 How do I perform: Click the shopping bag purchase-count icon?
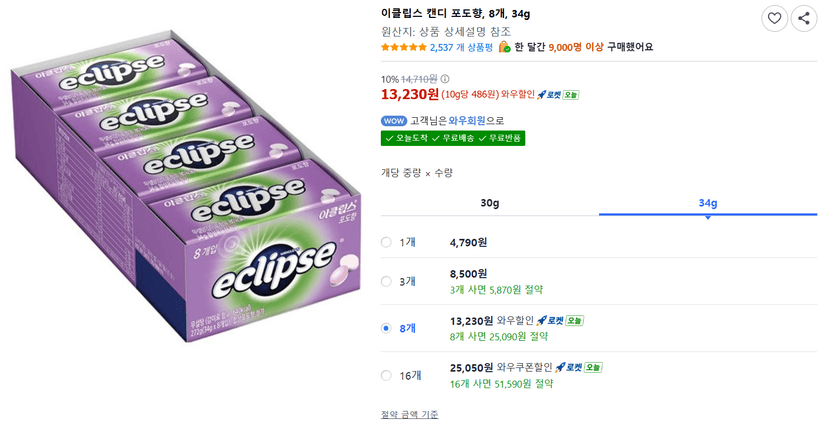click(504, 47)
